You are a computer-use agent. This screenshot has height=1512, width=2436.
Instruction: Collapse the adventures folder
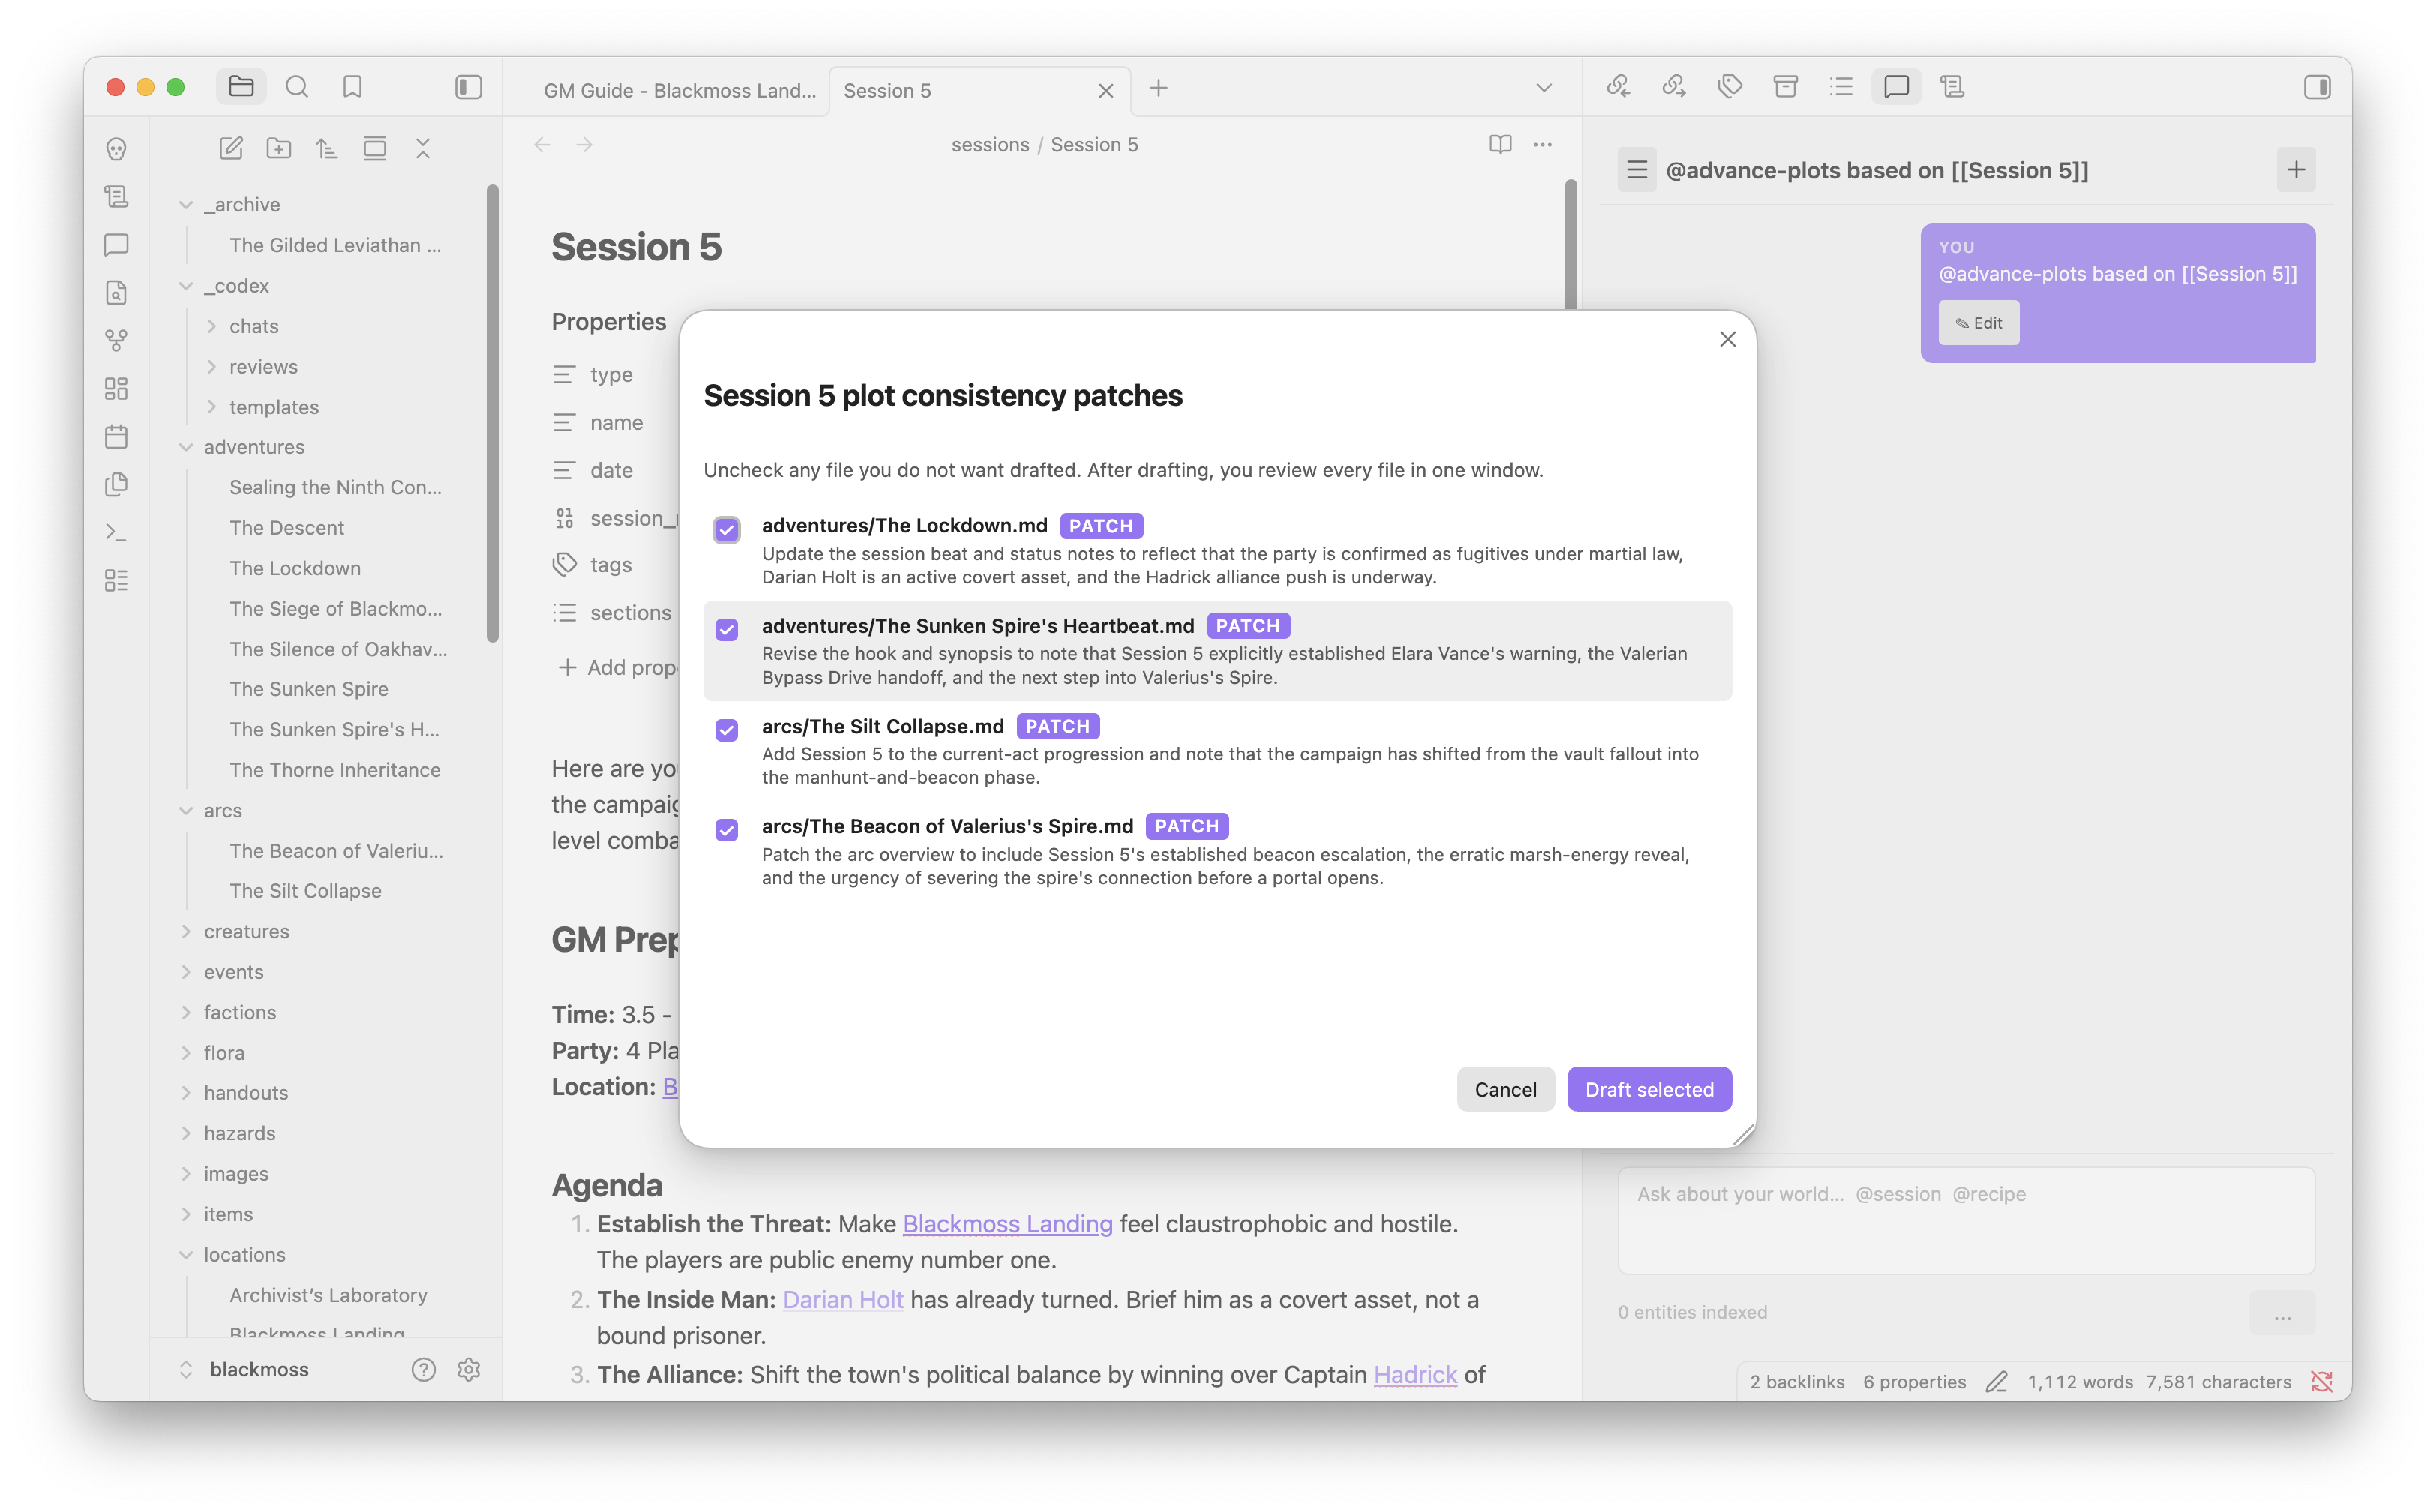(186, 447)
